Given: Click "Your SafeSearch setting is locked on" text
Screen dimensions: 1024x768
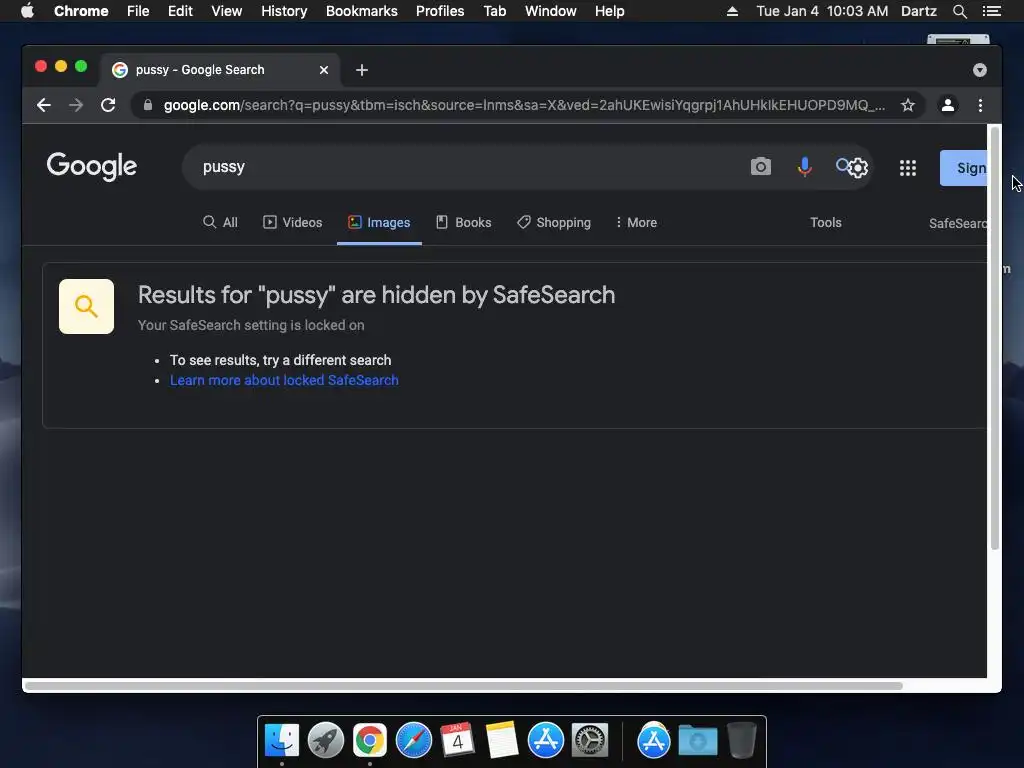Looking at the screenshot, I should point(251,325).
